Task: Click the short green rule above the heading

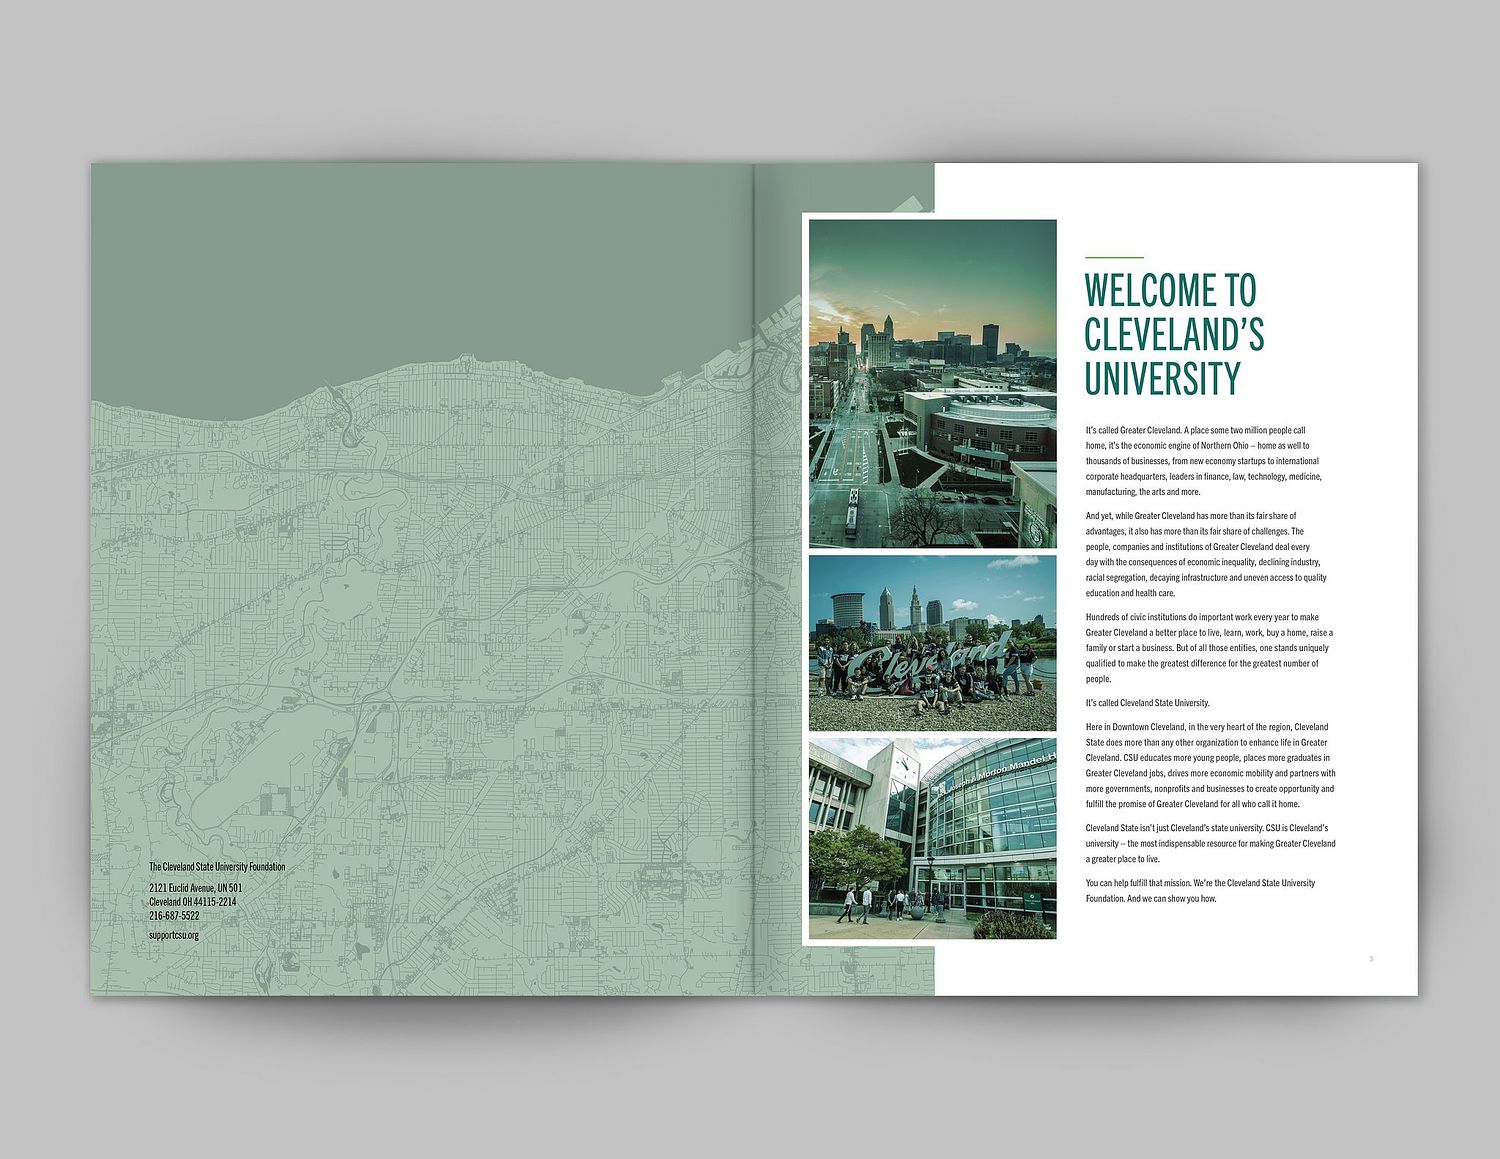Action: 1114,258
